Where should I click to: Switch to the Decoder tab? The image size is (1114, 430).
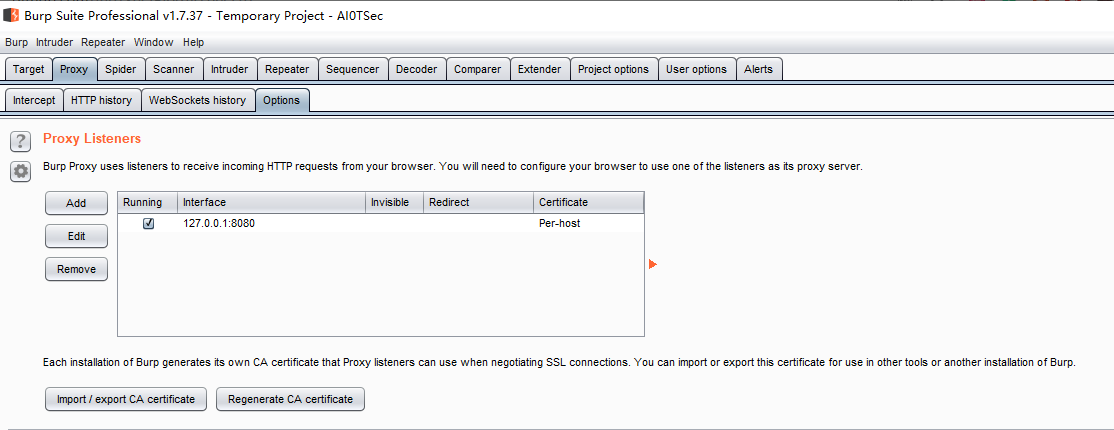[x=417, y=69]
